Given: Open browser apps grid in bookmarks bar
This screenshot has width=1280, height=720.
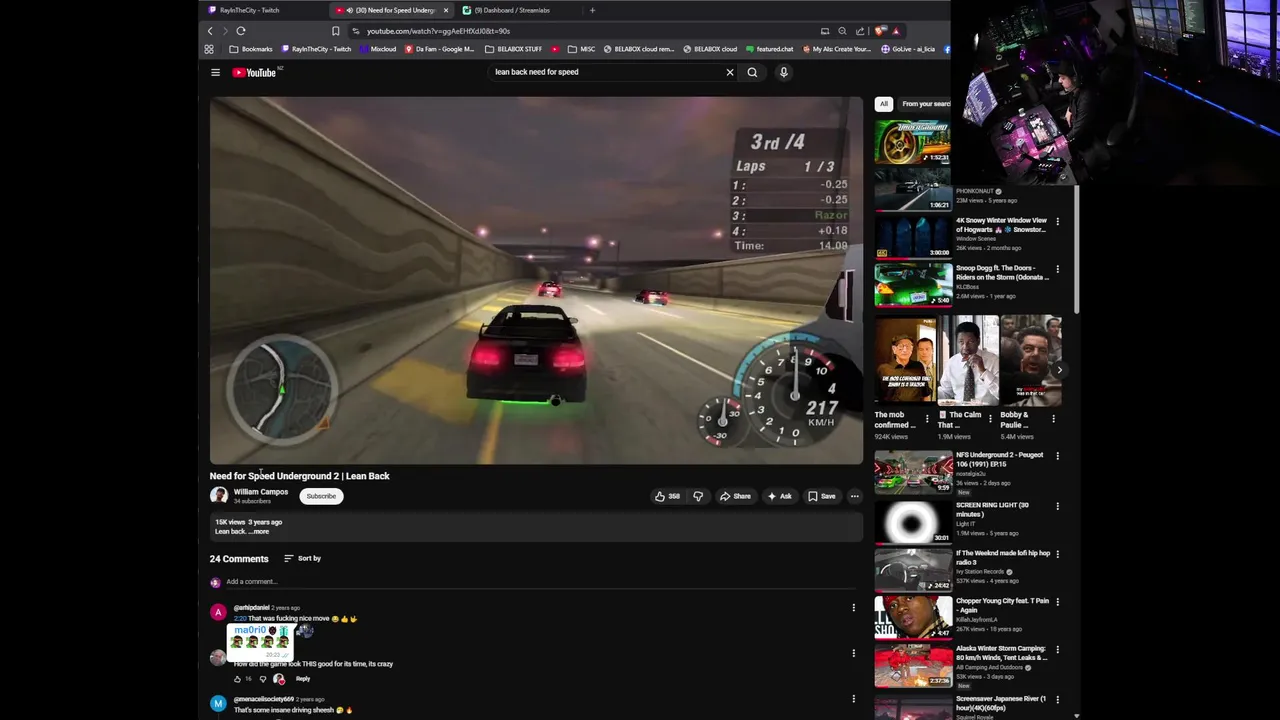Looking at the screenshot, I should pyautogui.click(x=209, y=49).
